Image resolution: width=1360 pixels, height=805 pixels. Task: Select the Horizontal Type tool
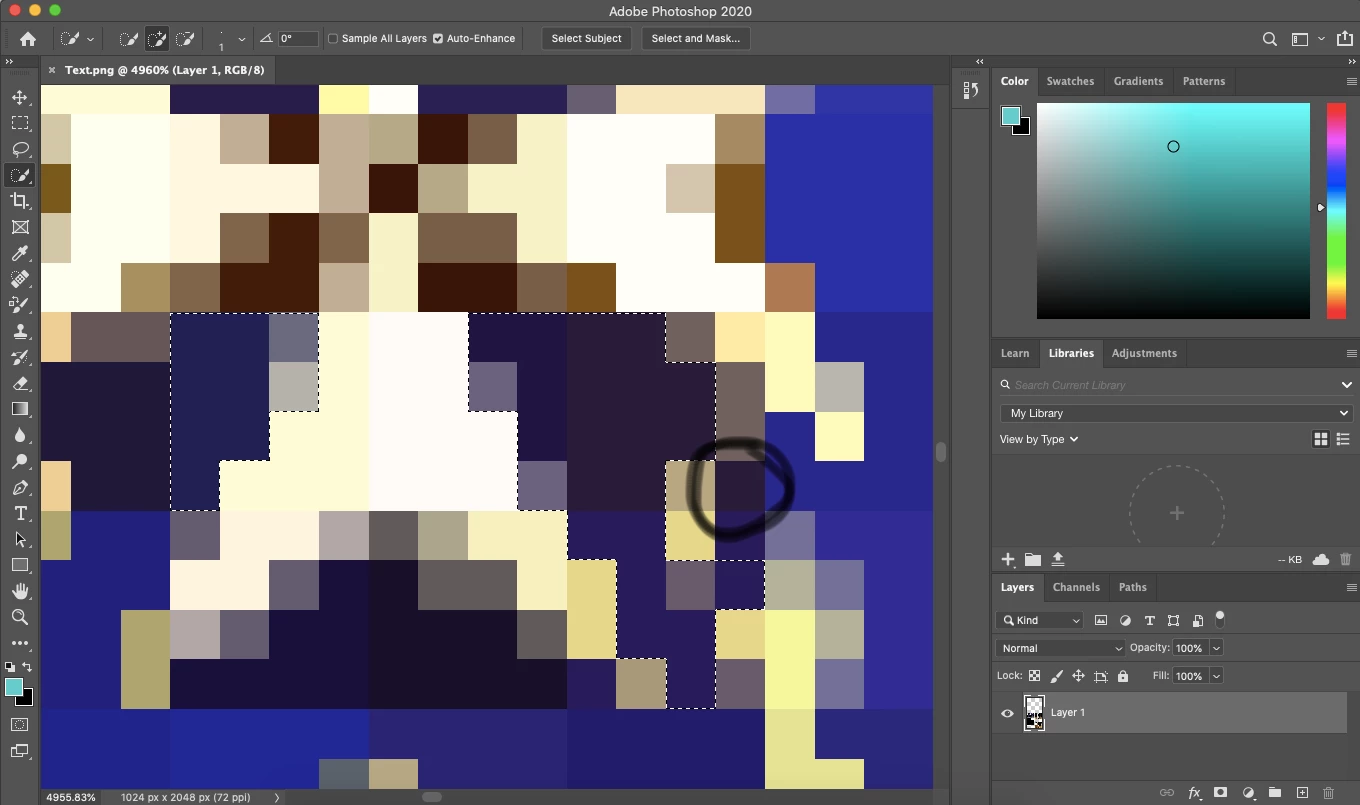[x=19, y=513]
